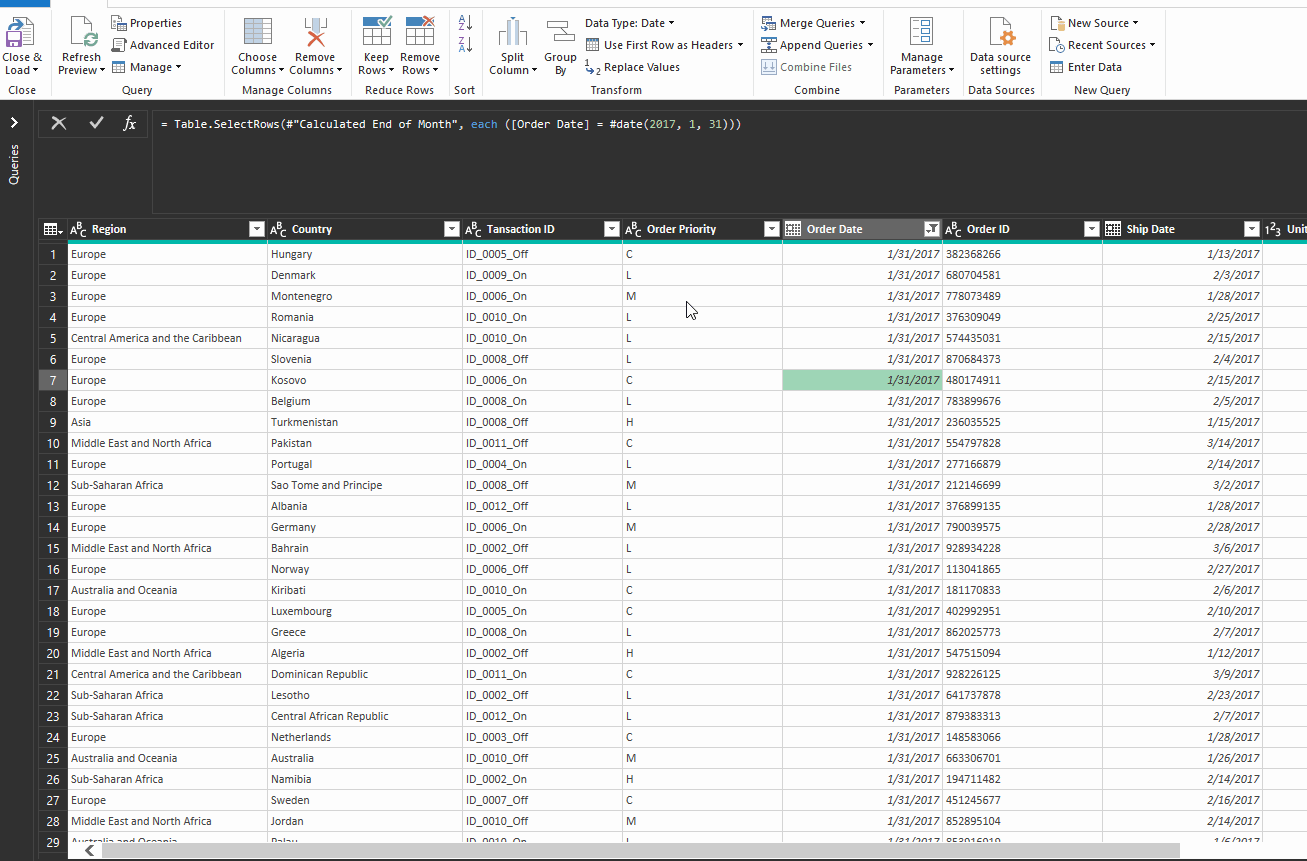Sort descending with Z-A icon

click(465, 44)
